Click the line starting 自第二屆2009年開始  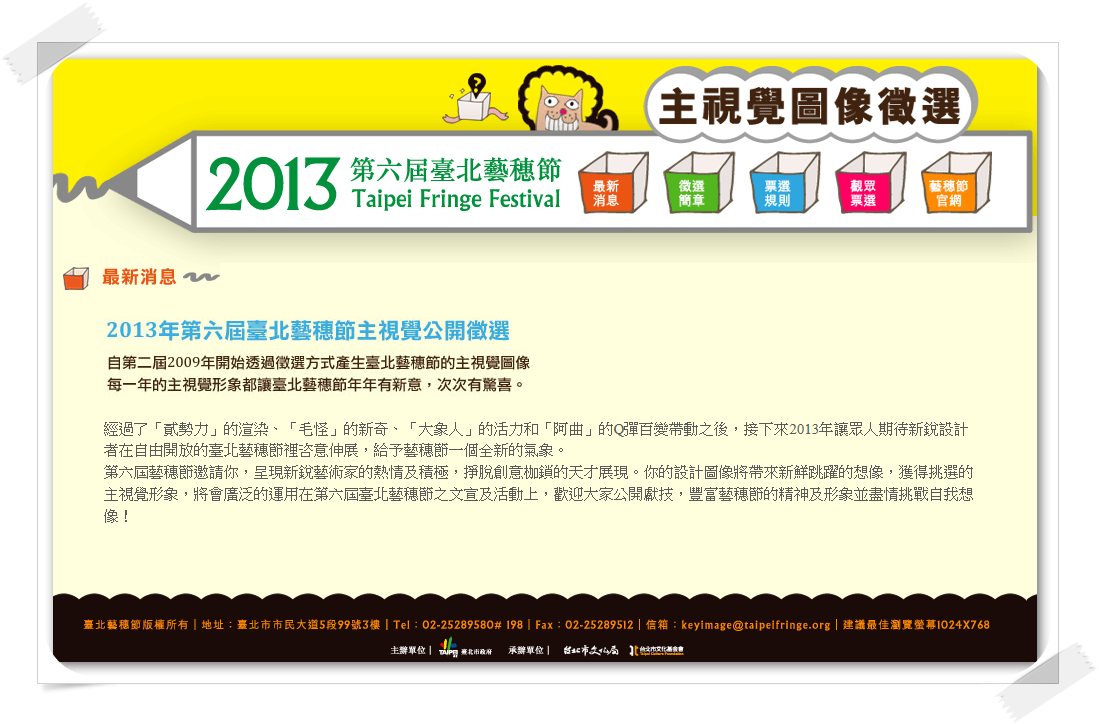[318, 363]
